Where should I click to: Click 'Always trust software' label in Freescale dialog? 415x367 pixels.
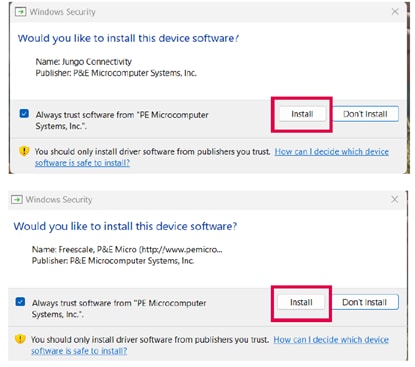[x=119, y=309]
